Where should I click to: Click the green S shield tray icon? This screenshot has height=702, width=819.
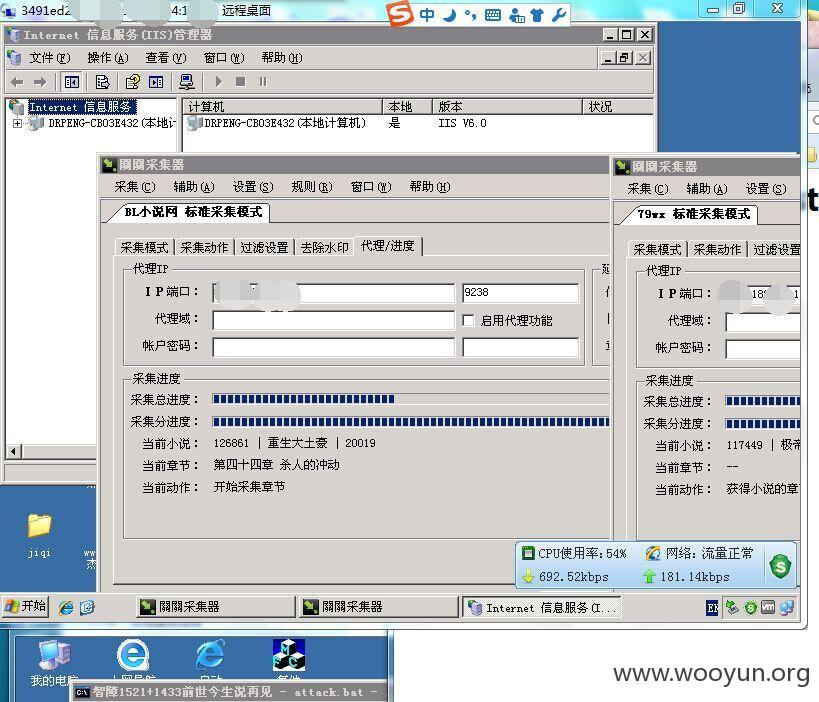point(751,608)
